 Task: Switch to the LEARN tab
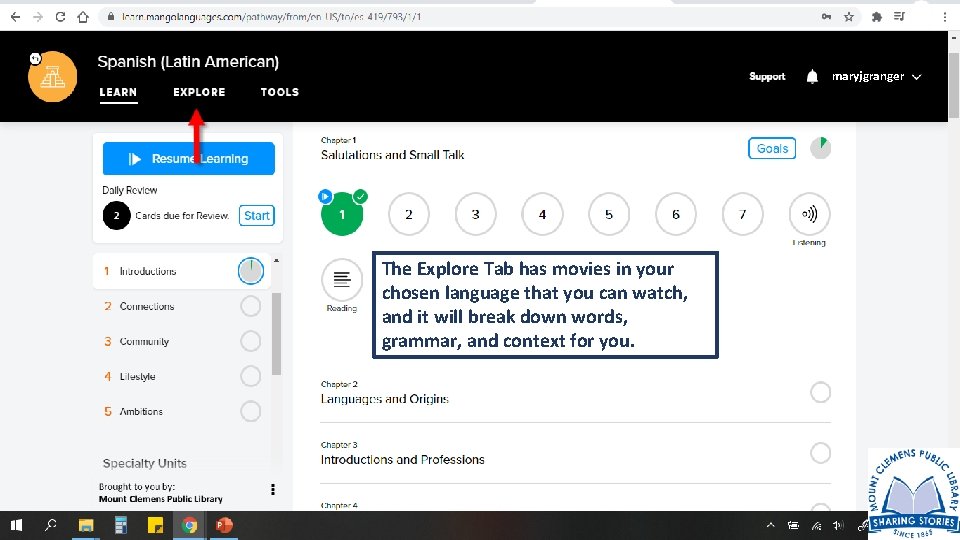tap(118, 92)
